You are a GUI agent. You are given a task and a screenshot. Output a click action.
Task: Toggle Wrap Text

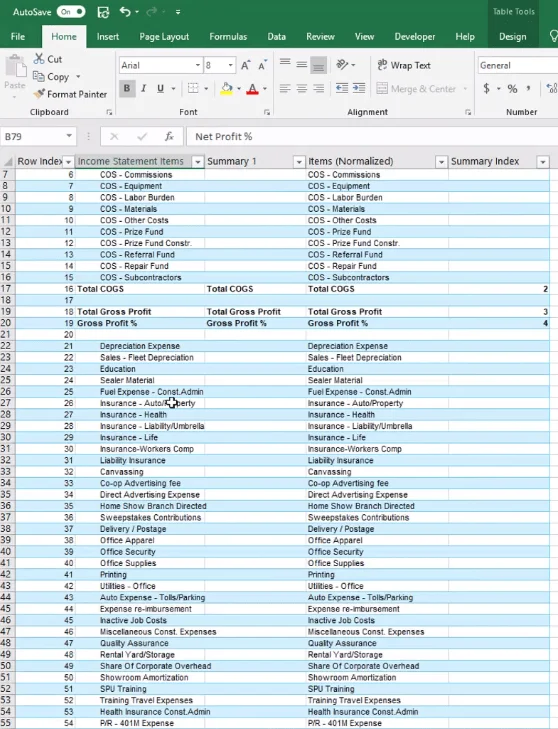(x=404, y=65)
